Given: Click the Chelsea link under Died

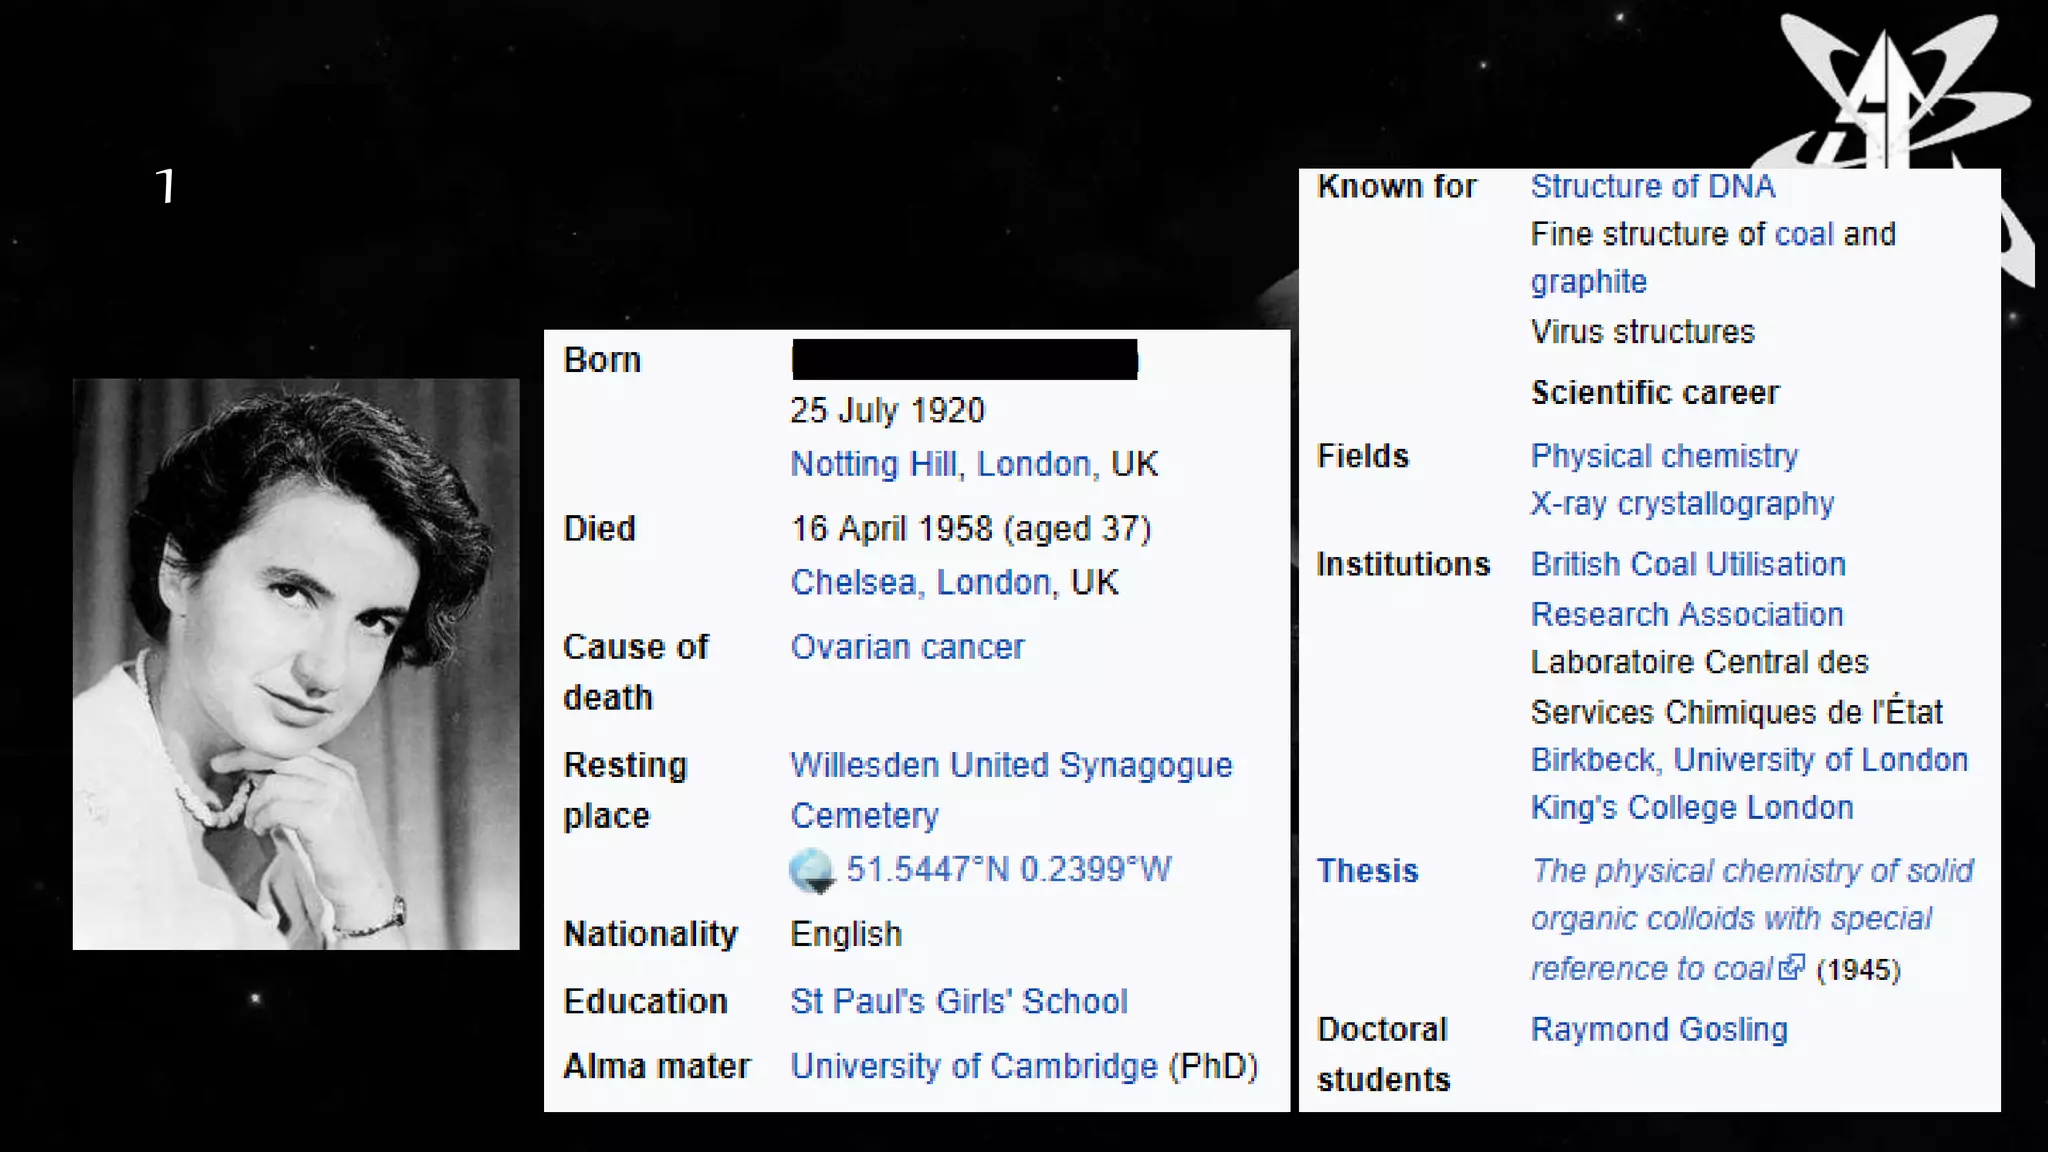Looking at the screenshot, I should (x=852, y=582).
